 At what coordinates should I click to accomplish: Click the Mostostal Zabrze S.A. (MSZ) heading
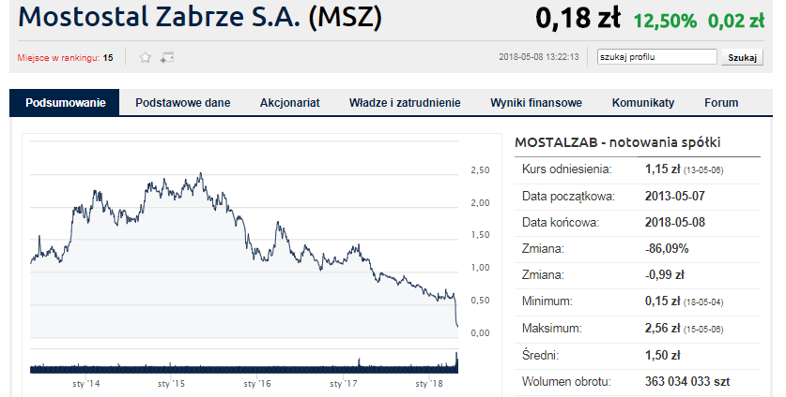click(x=200, y=17)
